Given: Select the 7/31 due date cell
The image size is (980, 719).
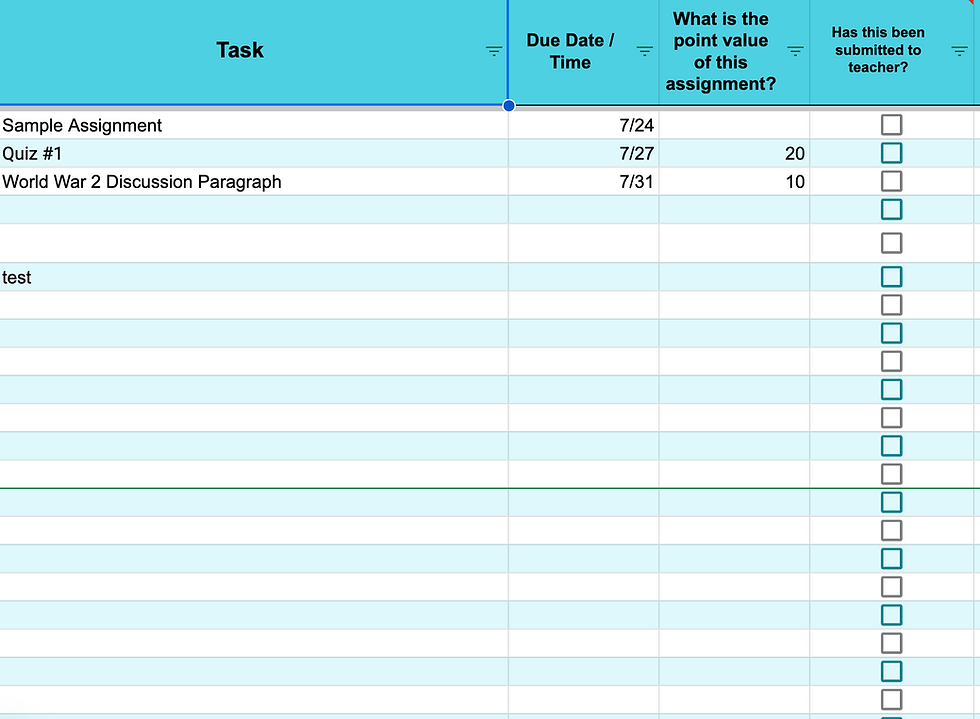Looking at the screenshot, I should point(584,181).
